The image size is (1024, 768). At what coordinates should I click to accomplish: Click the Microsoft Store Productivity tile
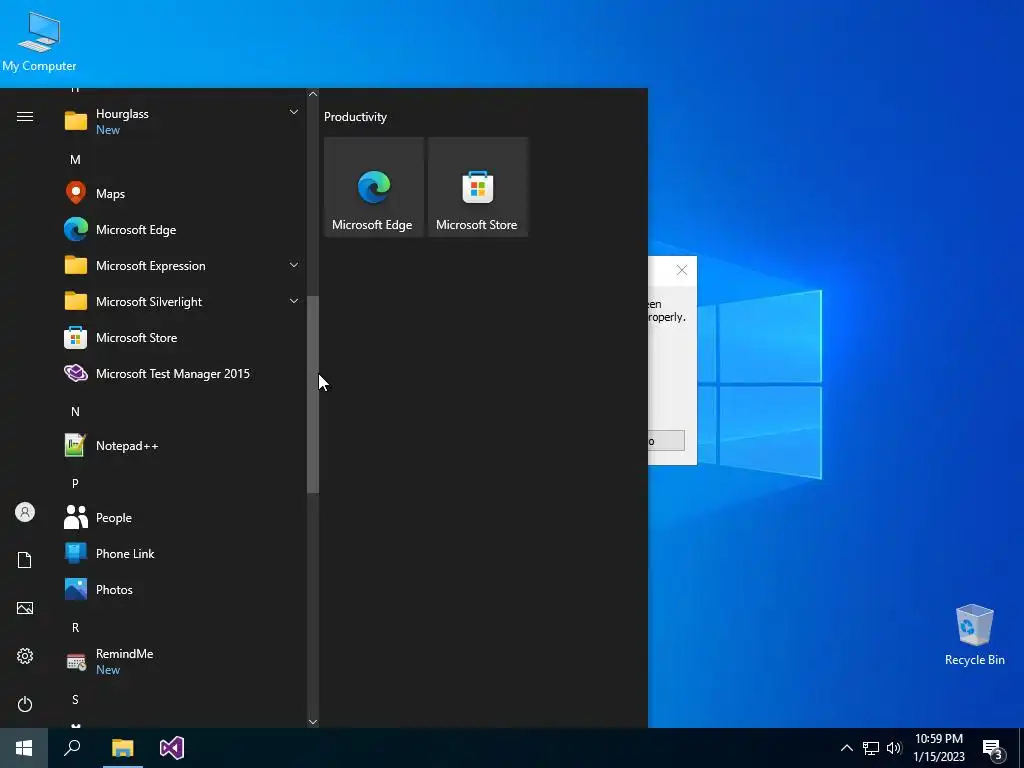coord(477,187)
